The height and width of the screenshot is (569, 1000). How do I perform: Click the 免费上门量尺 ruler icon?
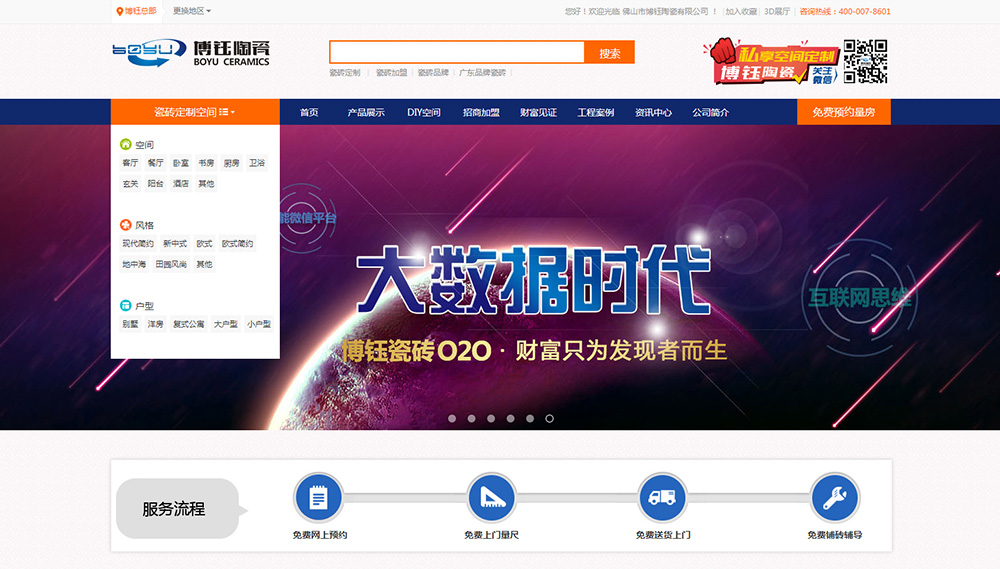pos(491,498)
